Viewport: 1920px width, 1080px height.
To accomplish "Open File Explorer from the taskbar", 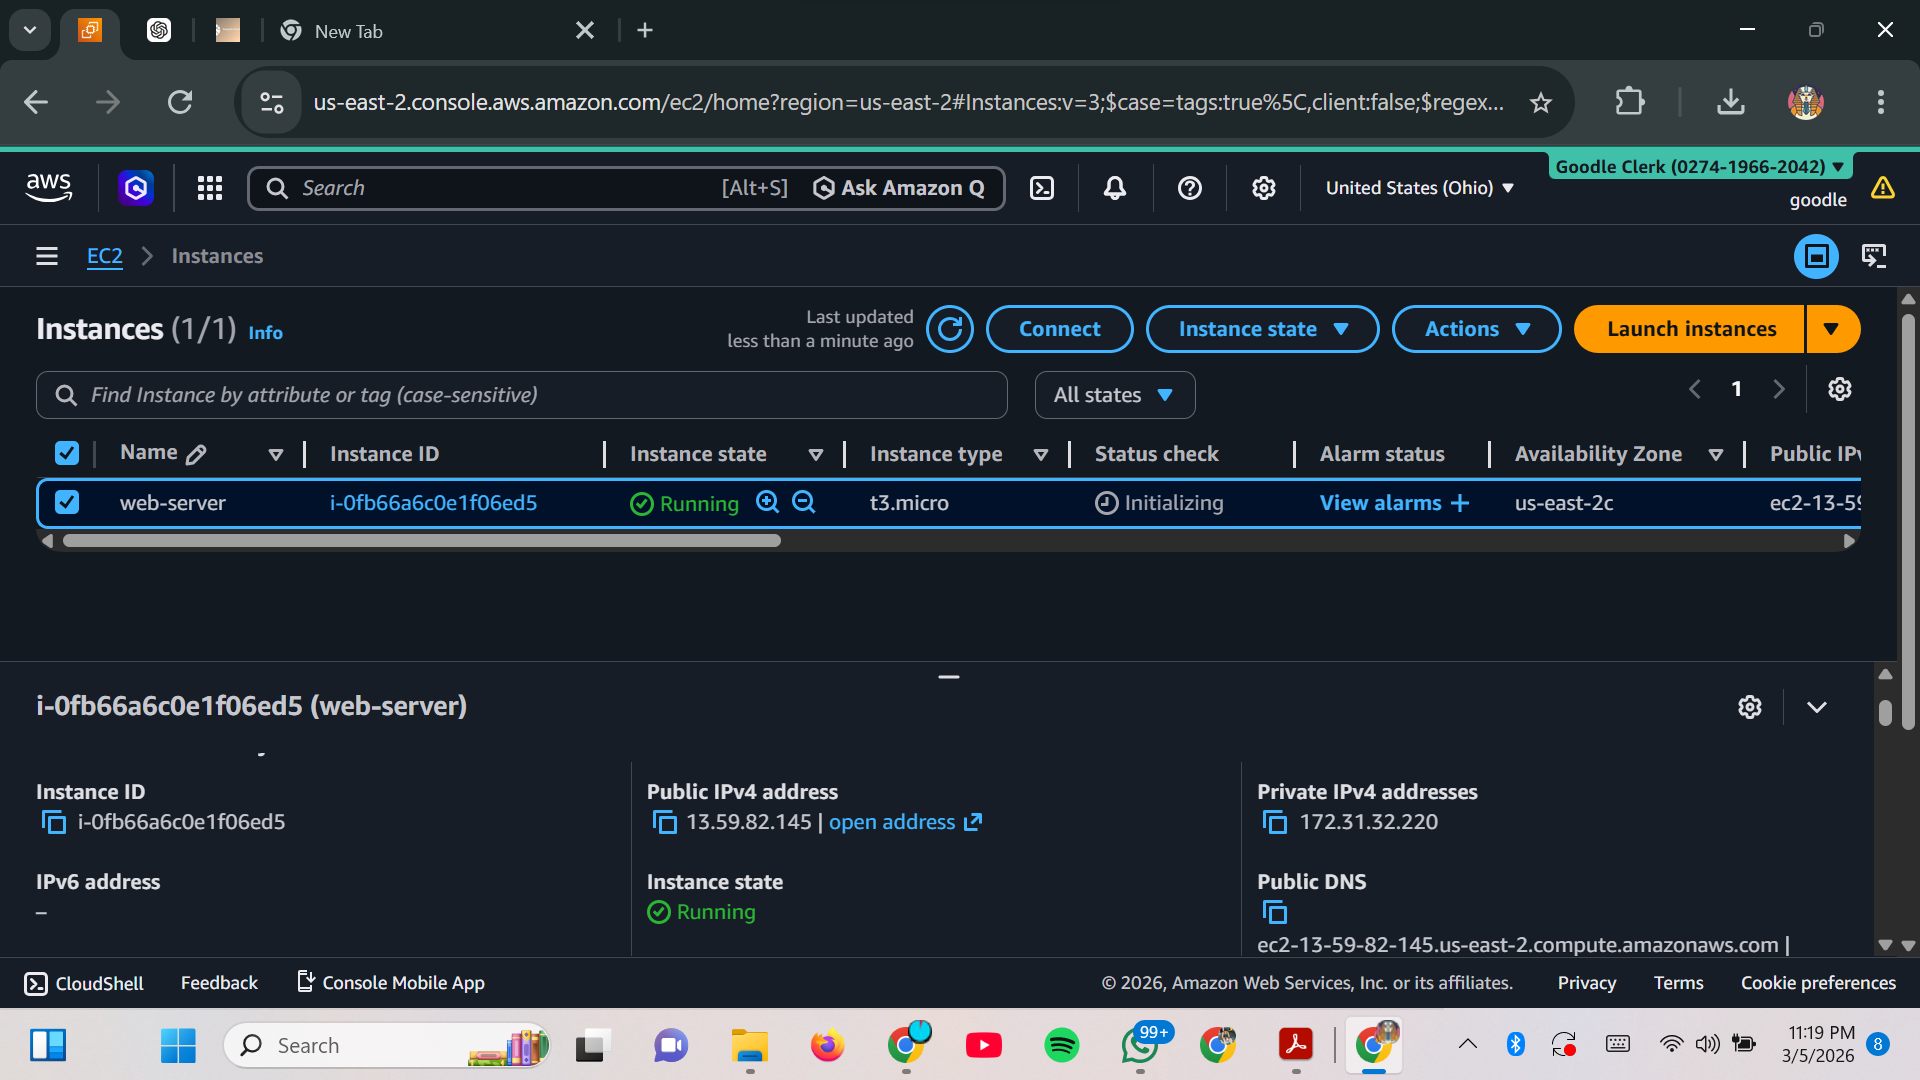I will coord(749,1045).
